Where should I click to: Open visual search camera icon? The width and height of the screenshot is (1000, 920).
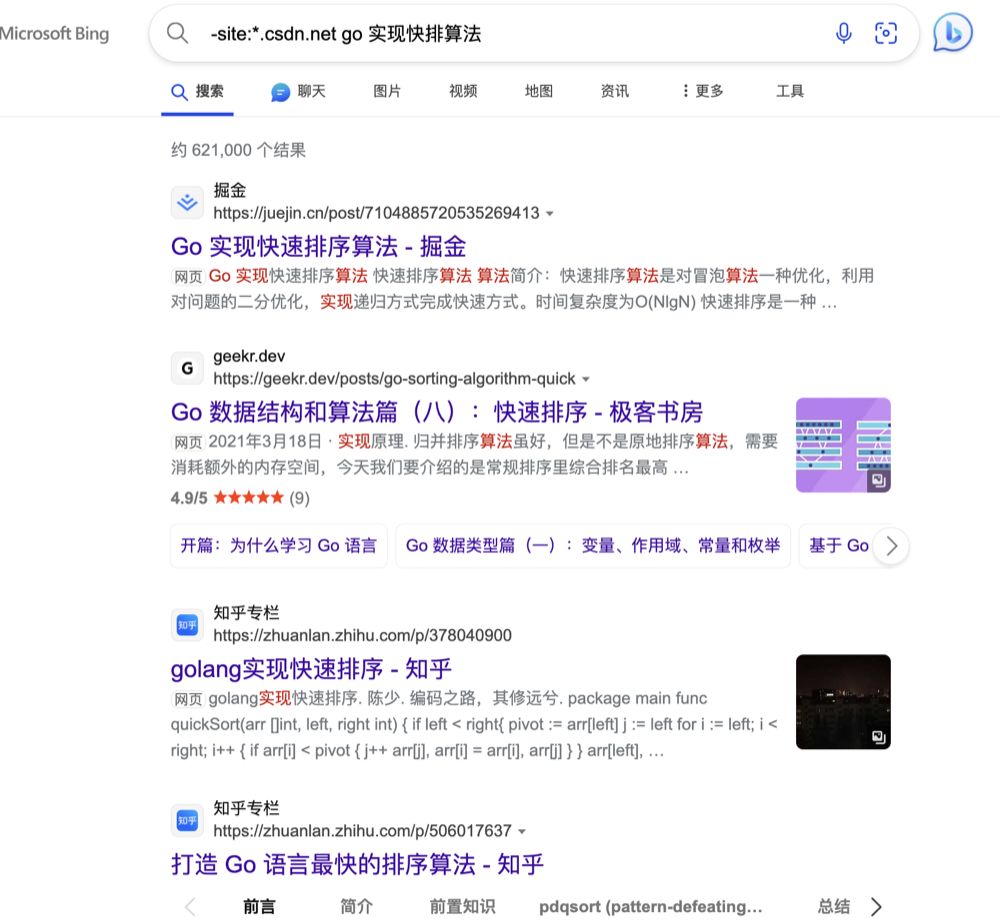point(886,33)
